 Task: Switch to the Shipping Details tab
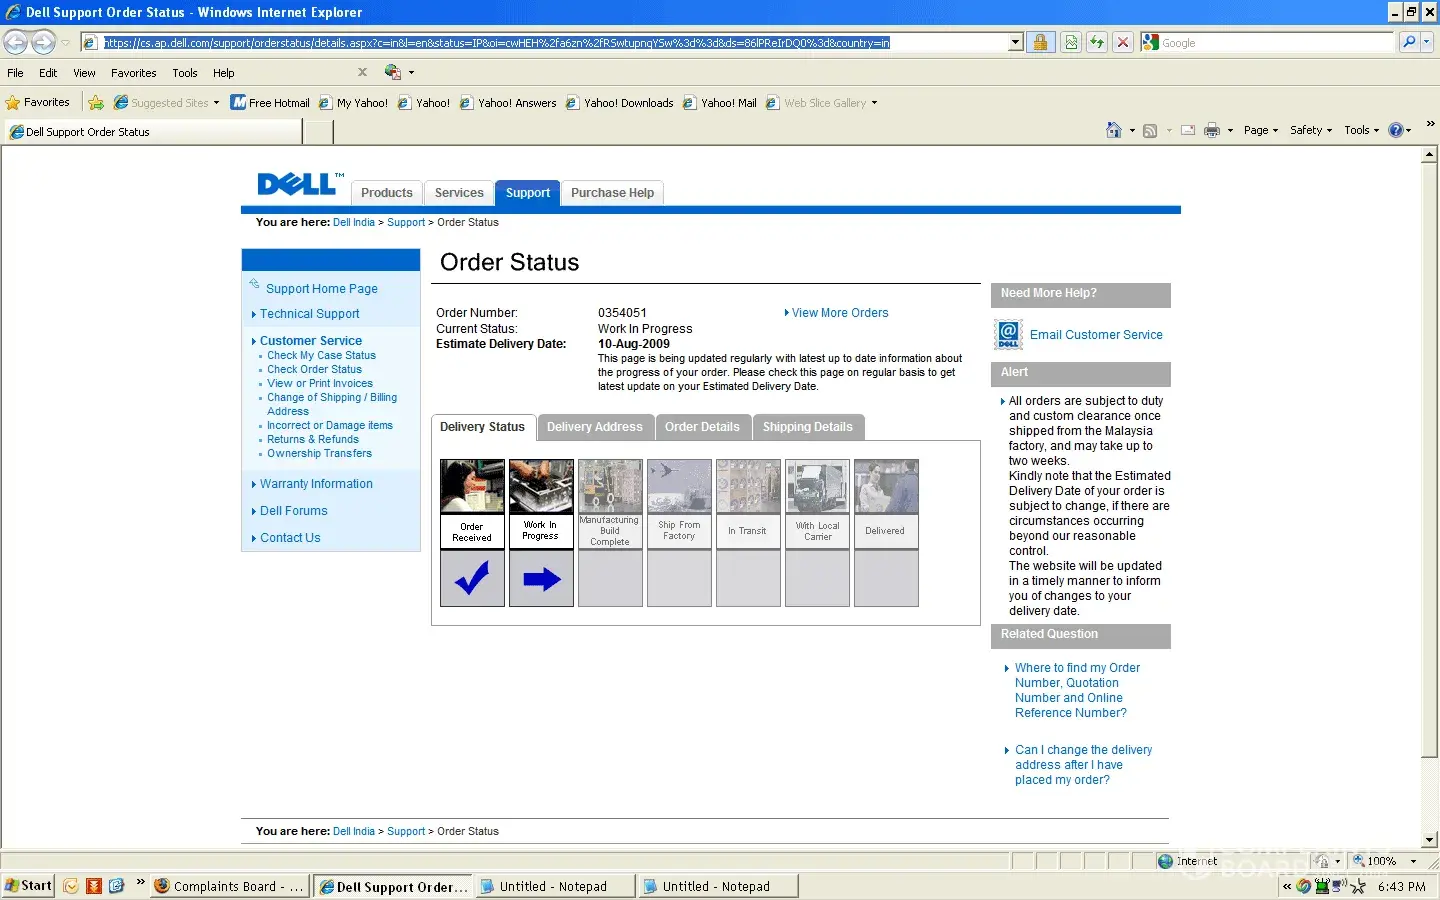click(x=808, y=427)
